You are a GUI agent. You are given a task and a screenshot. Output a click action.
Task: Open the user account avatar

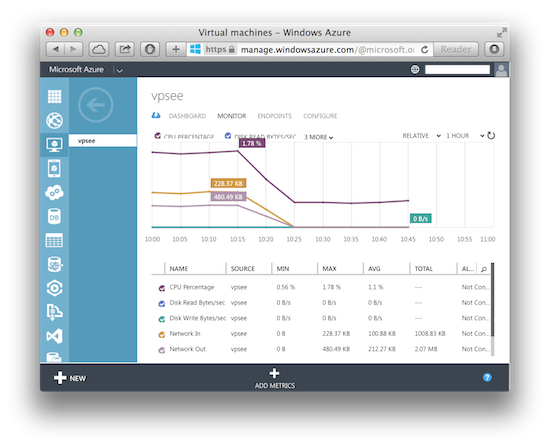point(501,69)
